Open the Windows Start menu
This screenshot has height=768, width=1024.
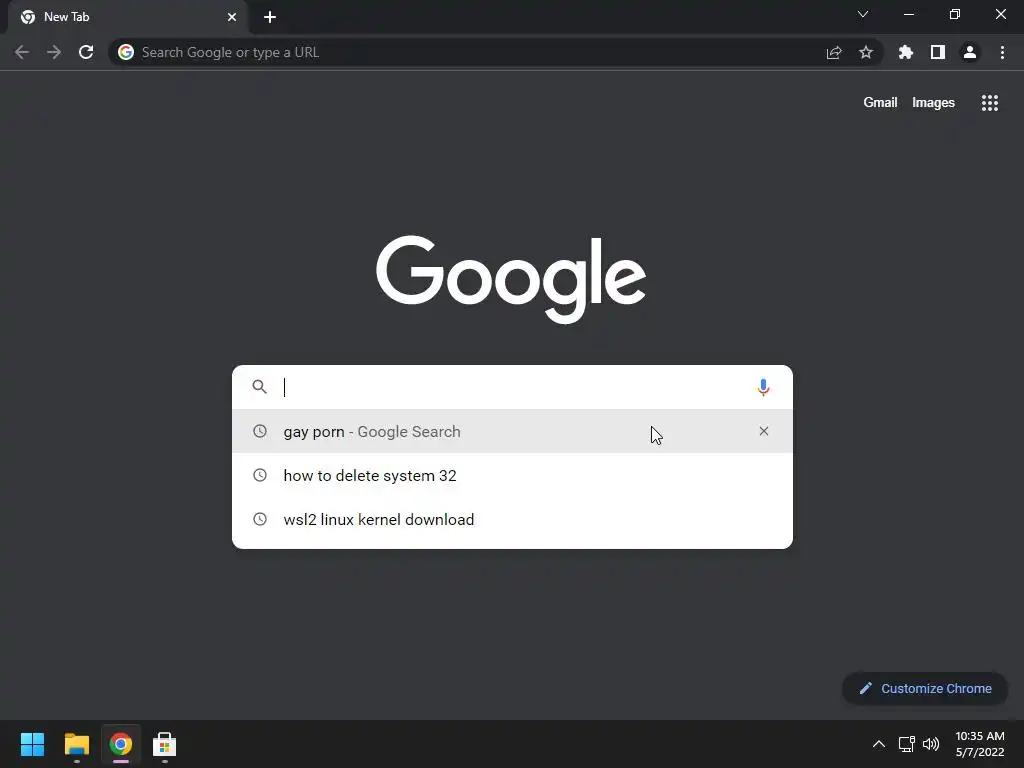pos(33,744)
